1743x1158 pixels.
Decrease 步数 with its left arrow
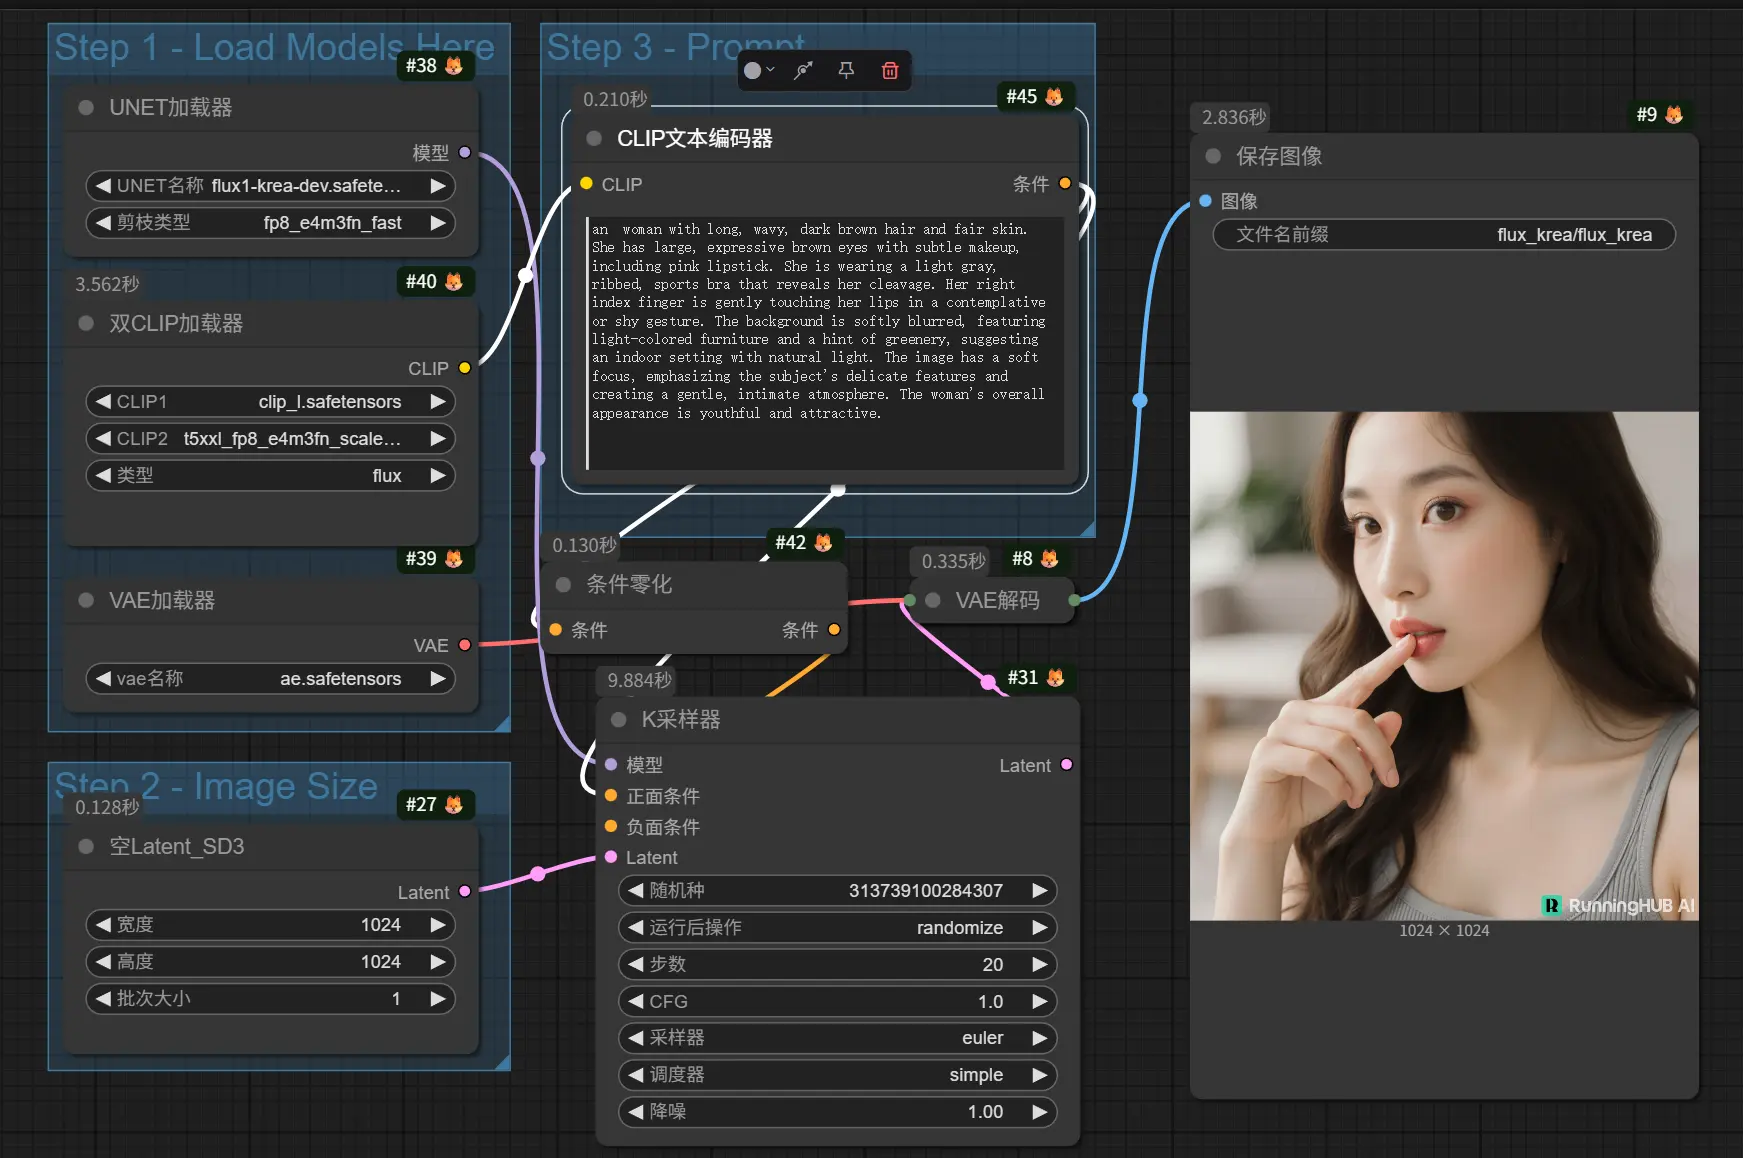[x=635, y=964]
